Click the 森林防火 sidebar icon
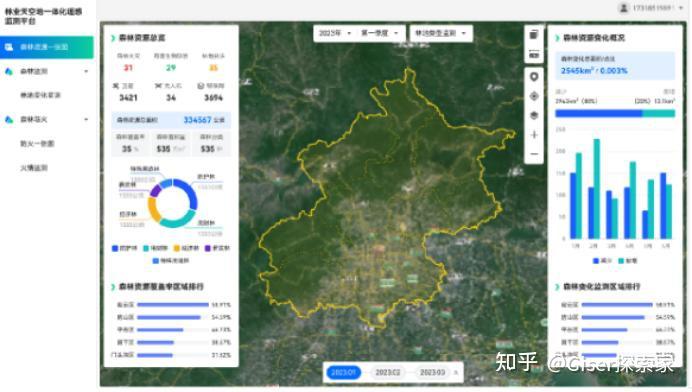The image size is (692, 392). (x=9, y=120)
